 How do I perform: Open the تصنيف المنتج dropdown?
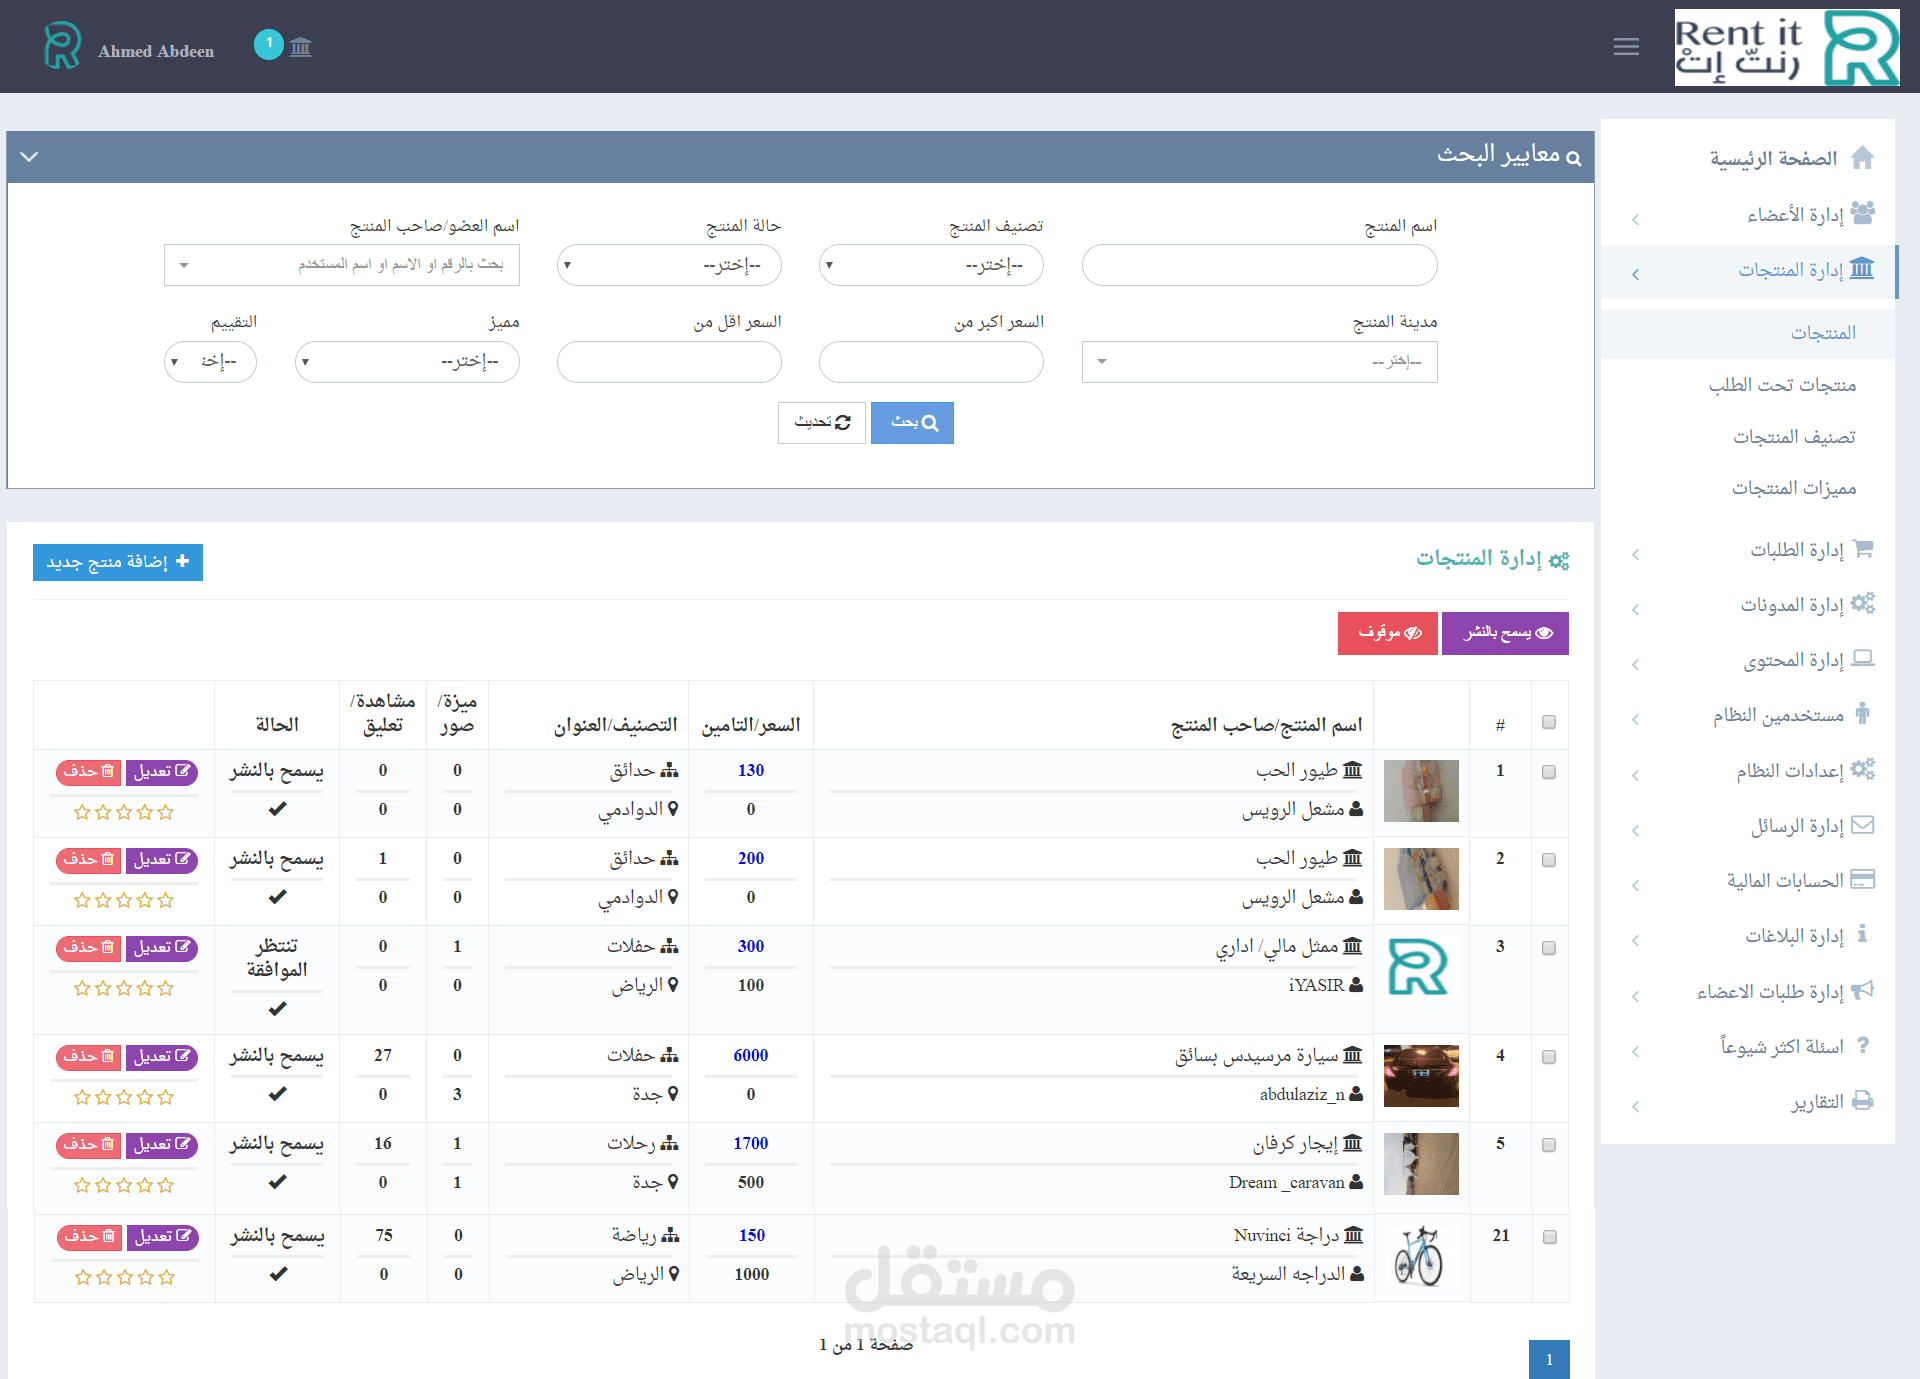pos(930,265)
